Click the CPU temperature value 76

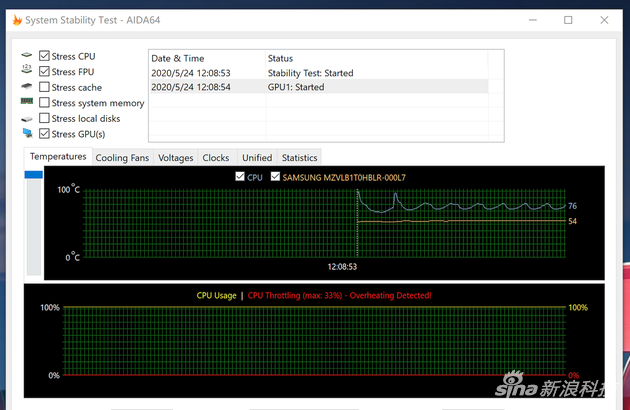point(572,206)
